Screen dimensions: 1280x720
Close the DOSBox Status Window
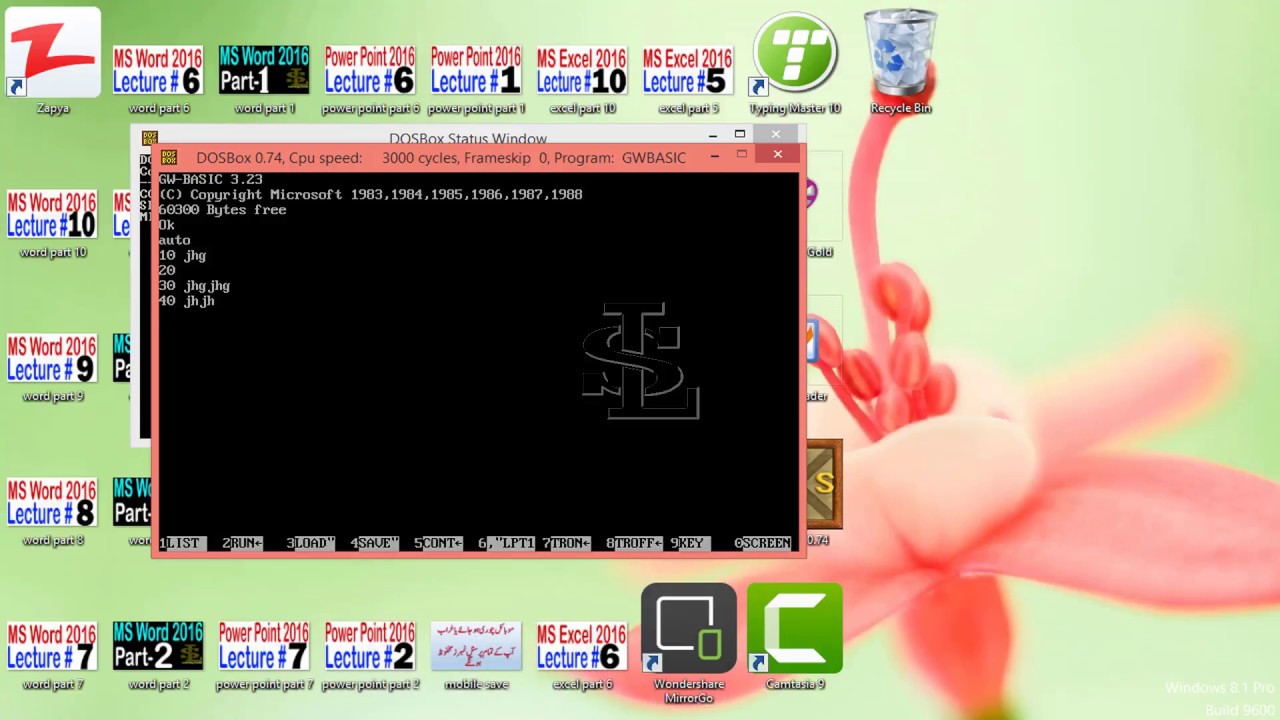pyautogui.click(x=776, y=134)
